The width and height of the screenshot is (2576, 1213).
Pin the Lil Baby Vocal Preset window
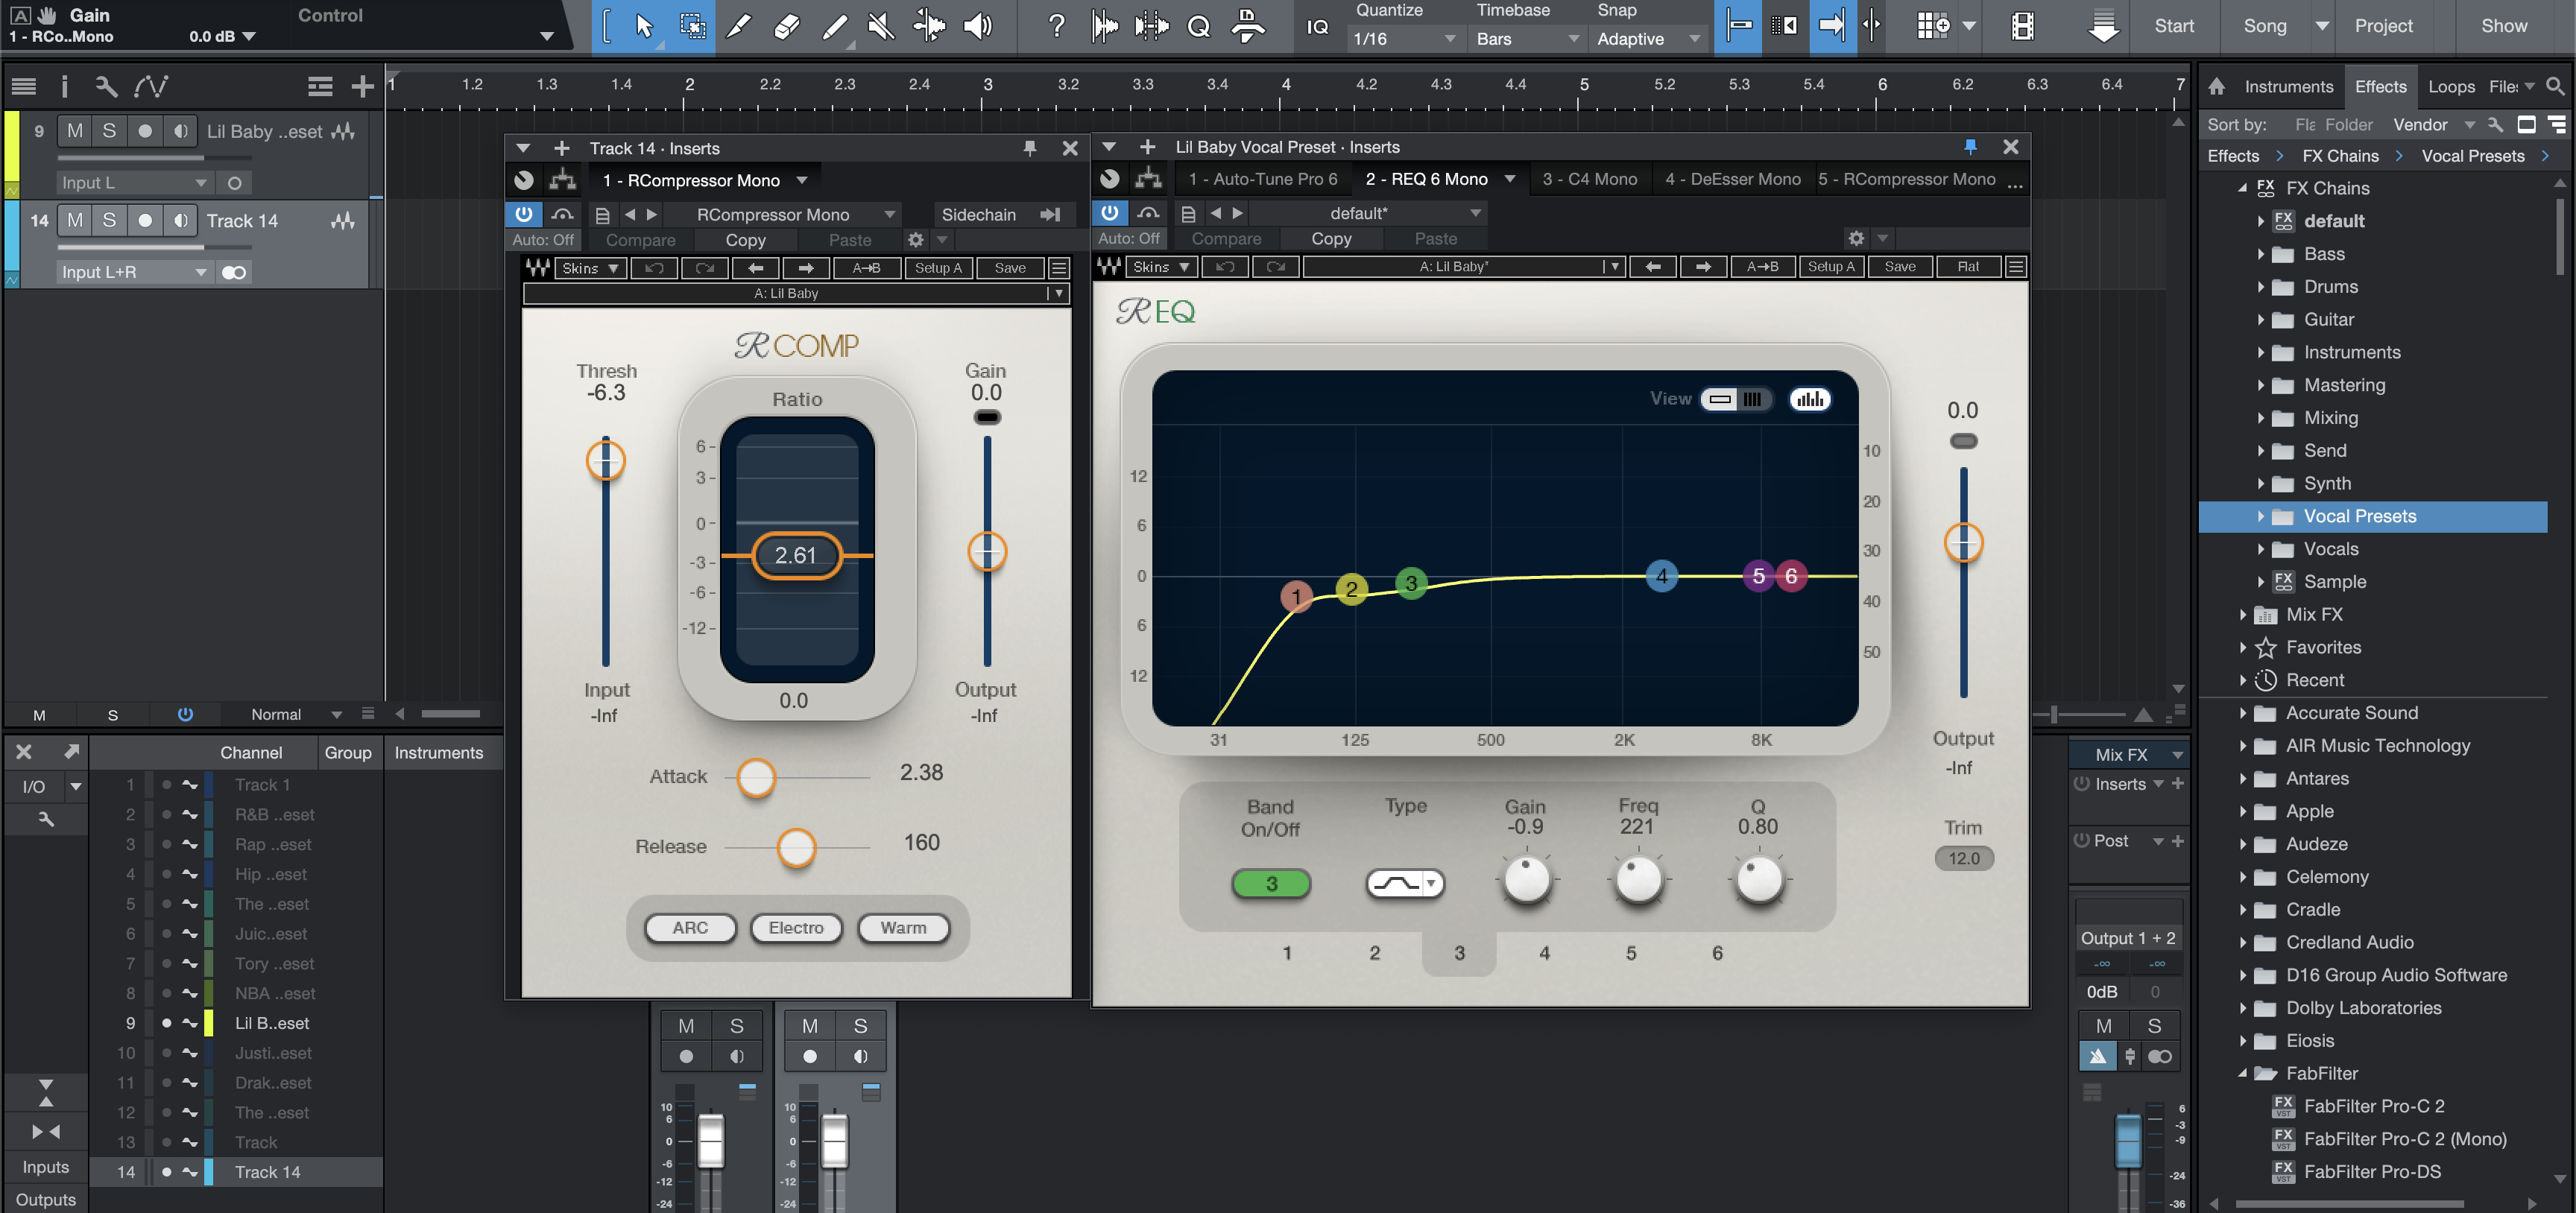point(1970,147)
